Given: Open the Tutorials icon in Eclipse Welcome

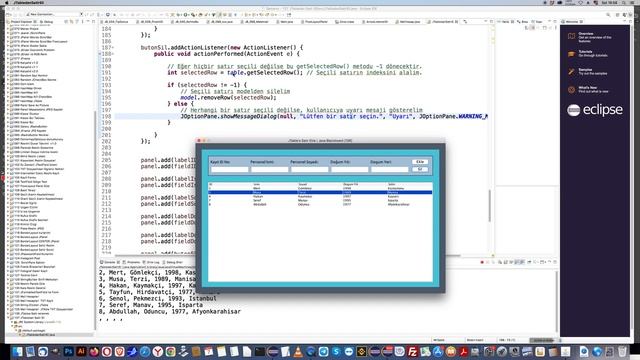Looking at the screenshot, I should [x=571, y=54].
